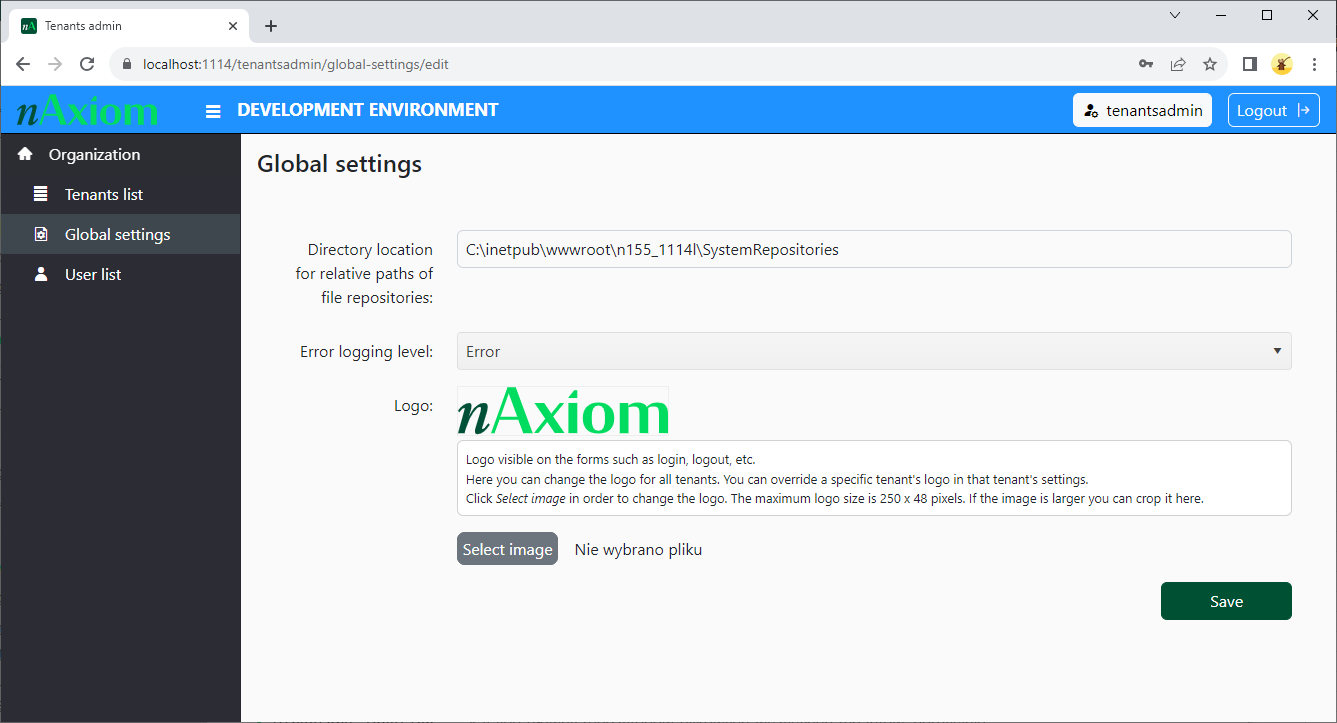Open Chrome's three-dot menu
Viewport: 1337px width, 723px height.
coord(1314,64)
